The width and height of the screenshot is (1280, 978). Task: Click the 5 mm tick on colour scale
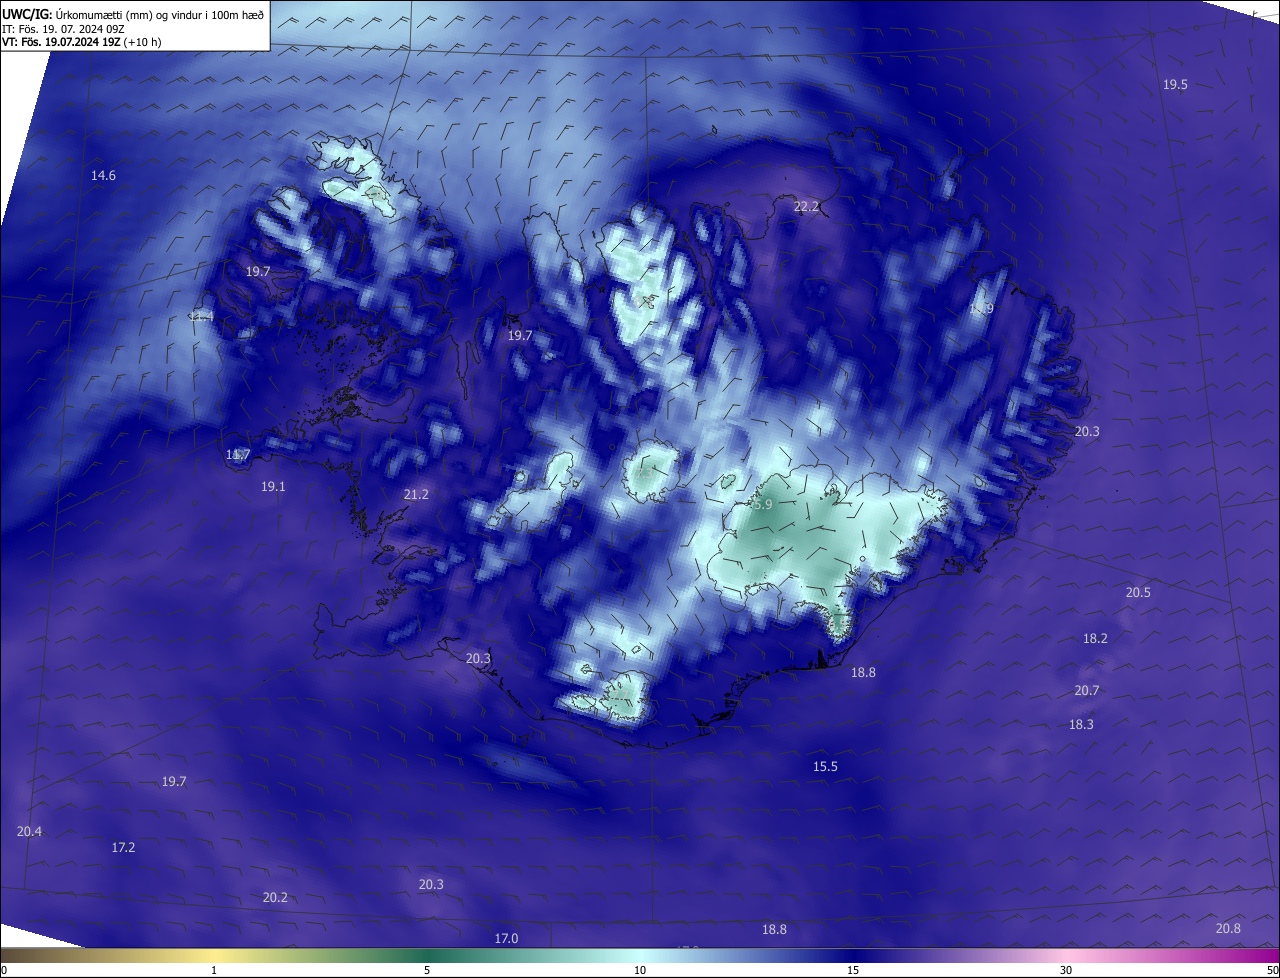427,970
